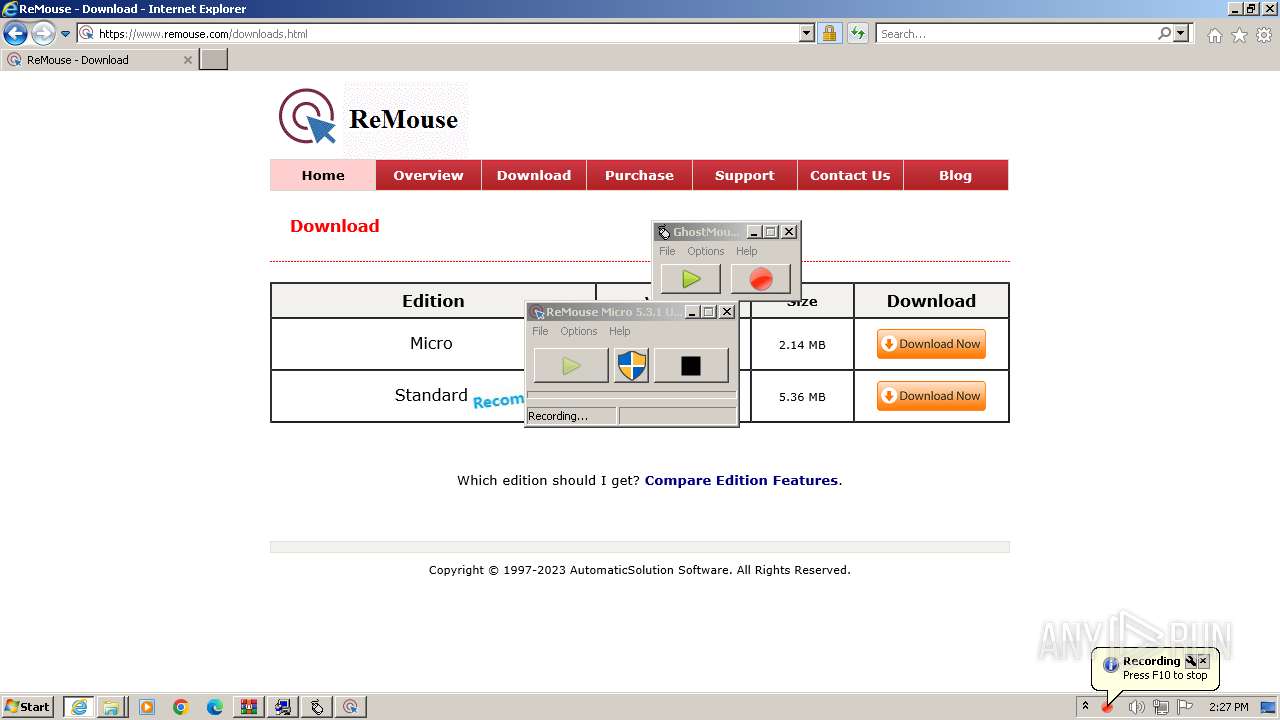Open the search provider dropdown arrow

pyautogui.click(x=1182, y=34)
